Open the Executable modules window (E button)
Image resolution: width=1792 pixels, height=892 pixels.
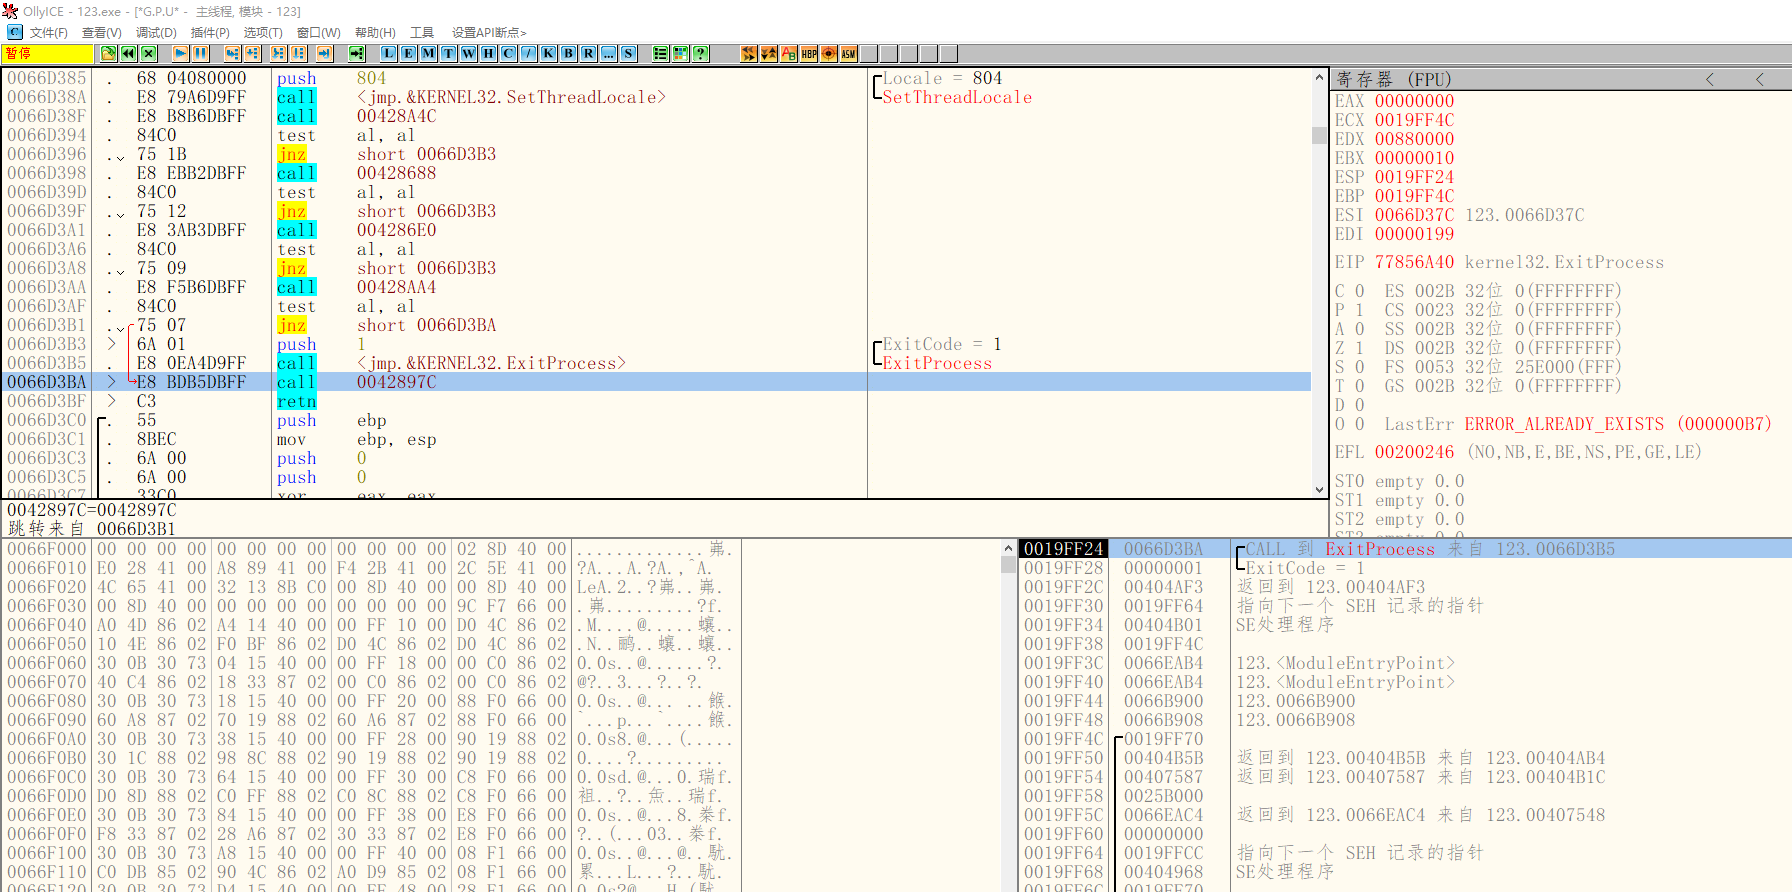point(408,54)
